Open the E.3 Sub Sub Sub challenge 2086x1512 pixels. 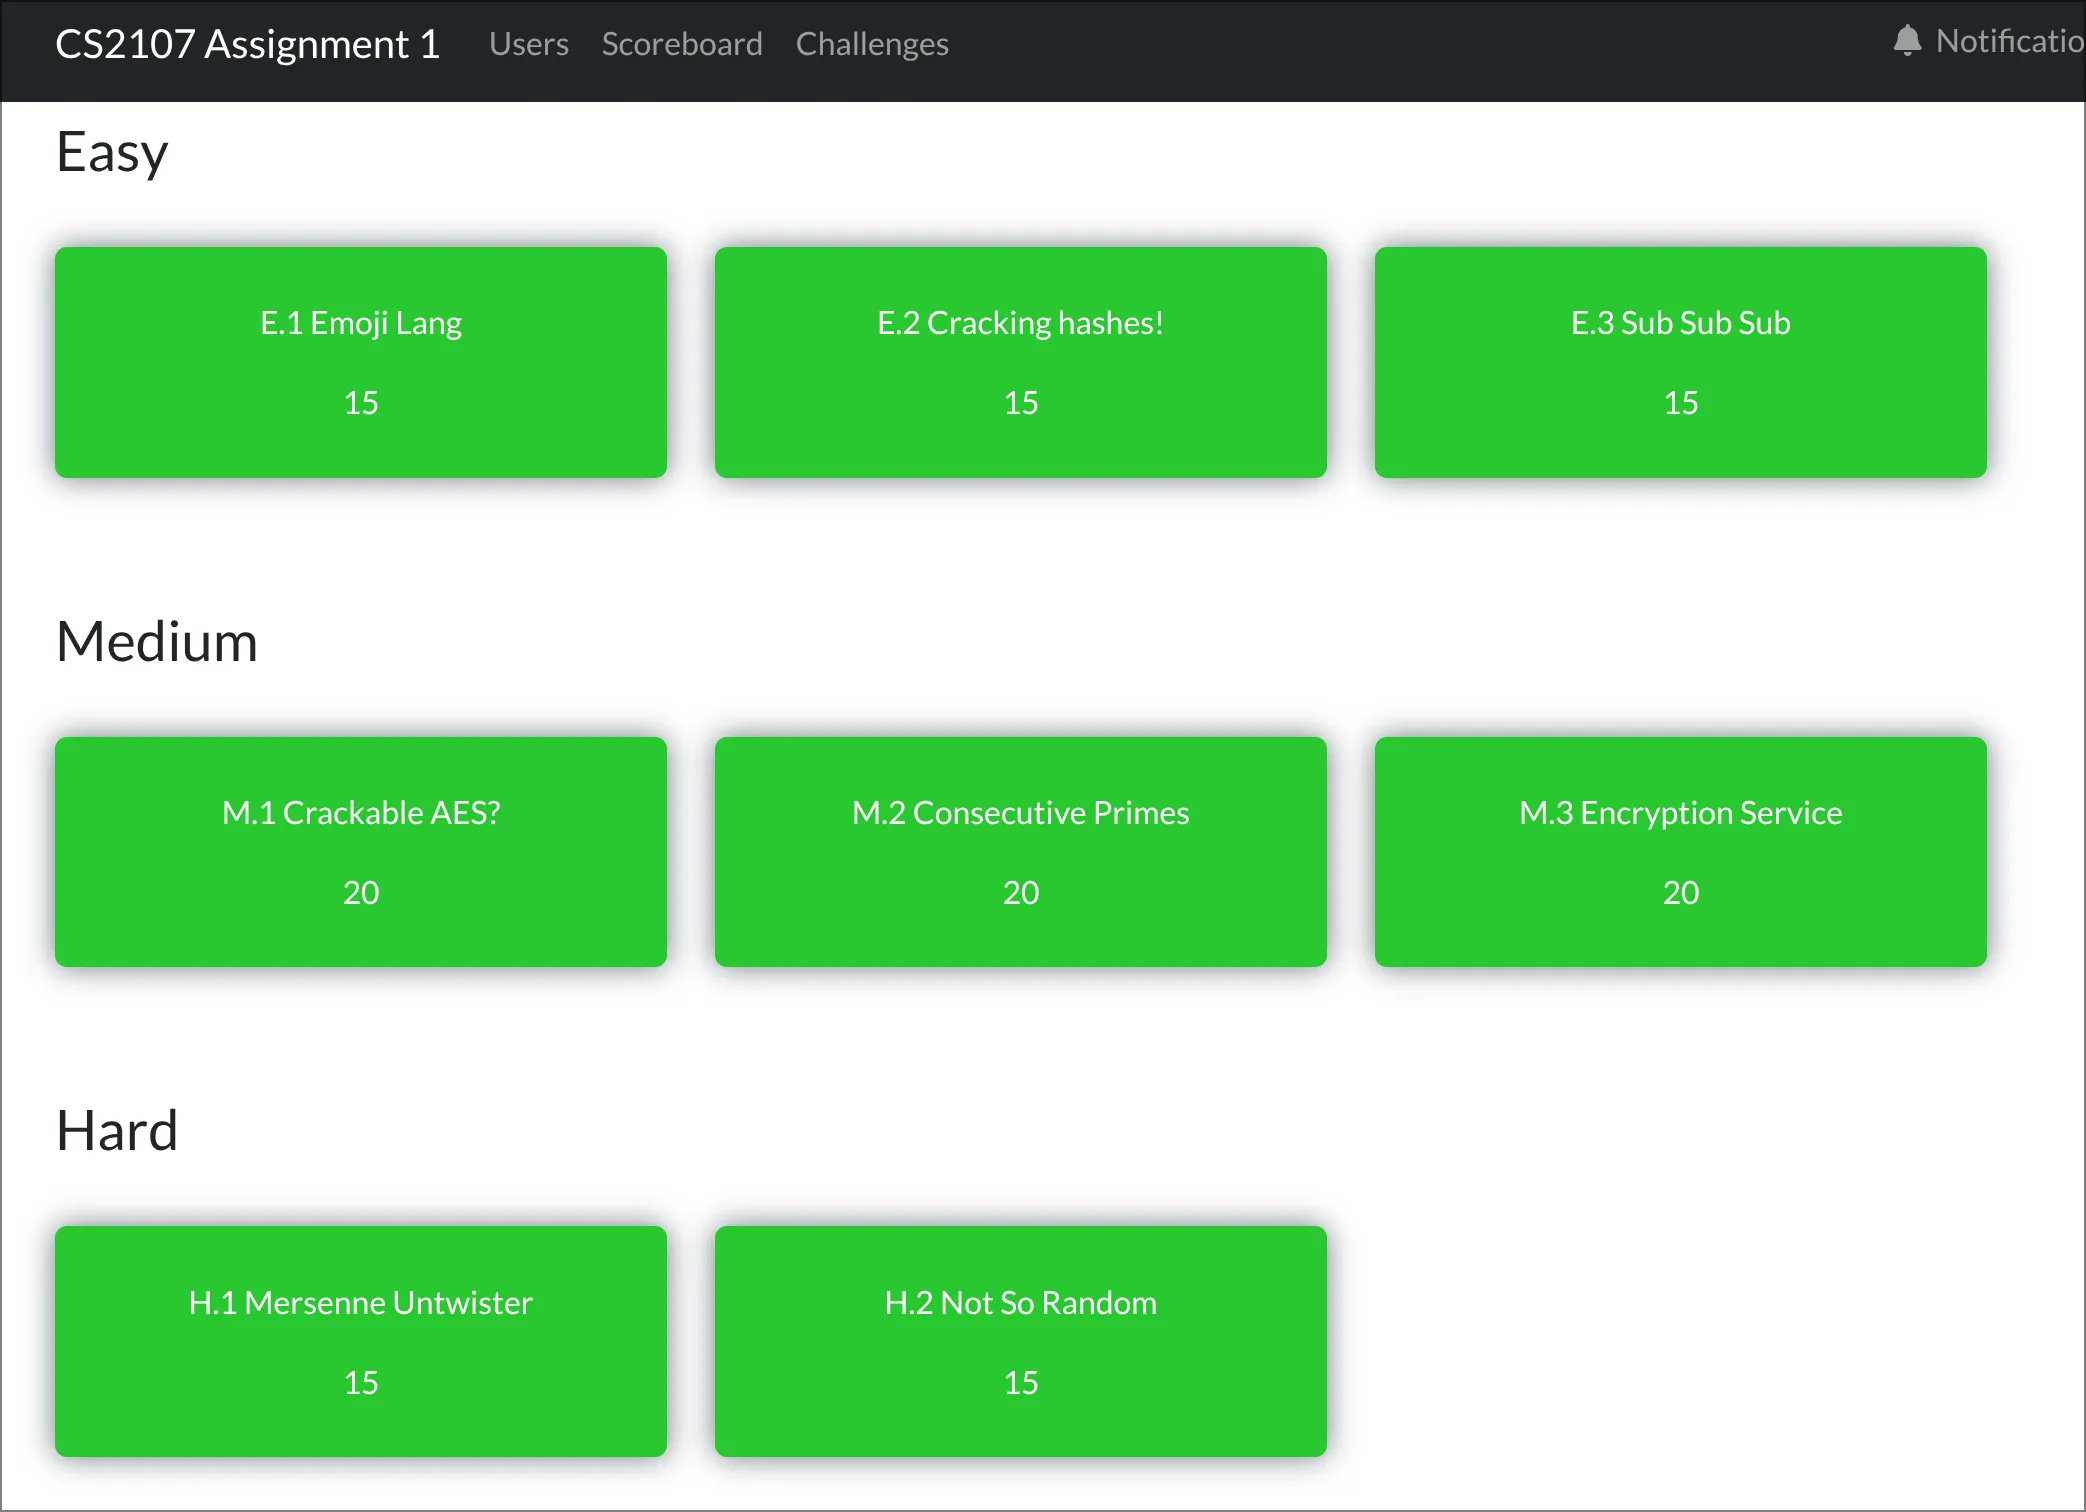[x=1680, y=362]
